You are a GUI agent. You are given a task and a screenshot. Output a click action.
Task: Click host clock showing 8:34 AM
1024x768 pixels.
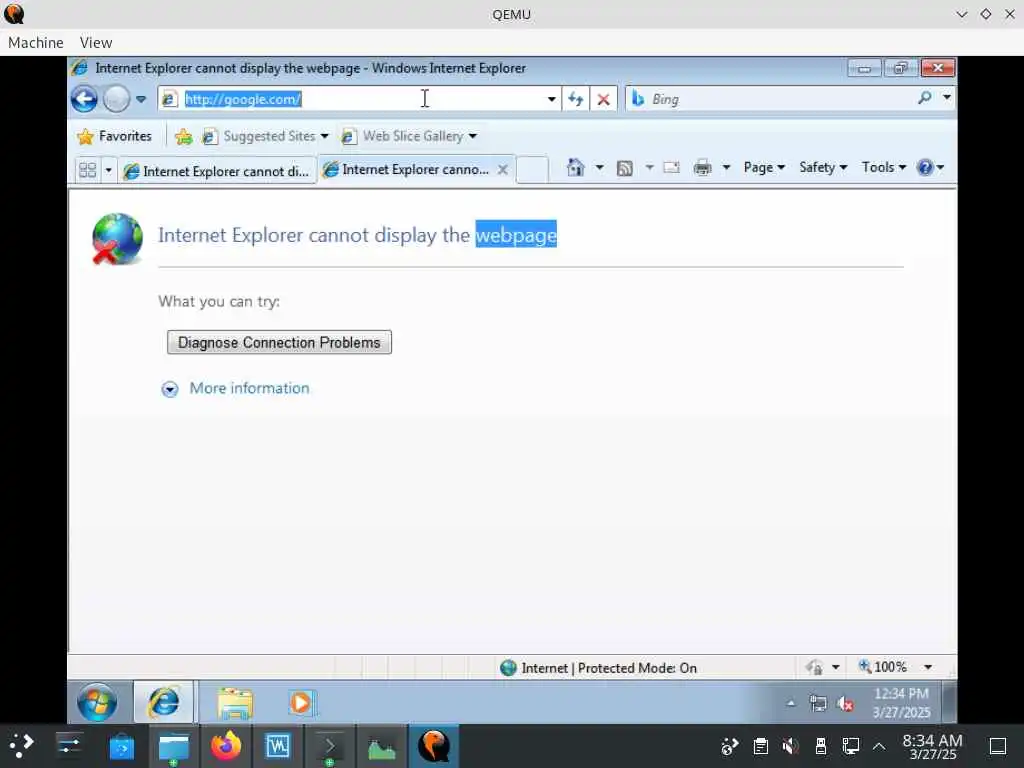933,746
